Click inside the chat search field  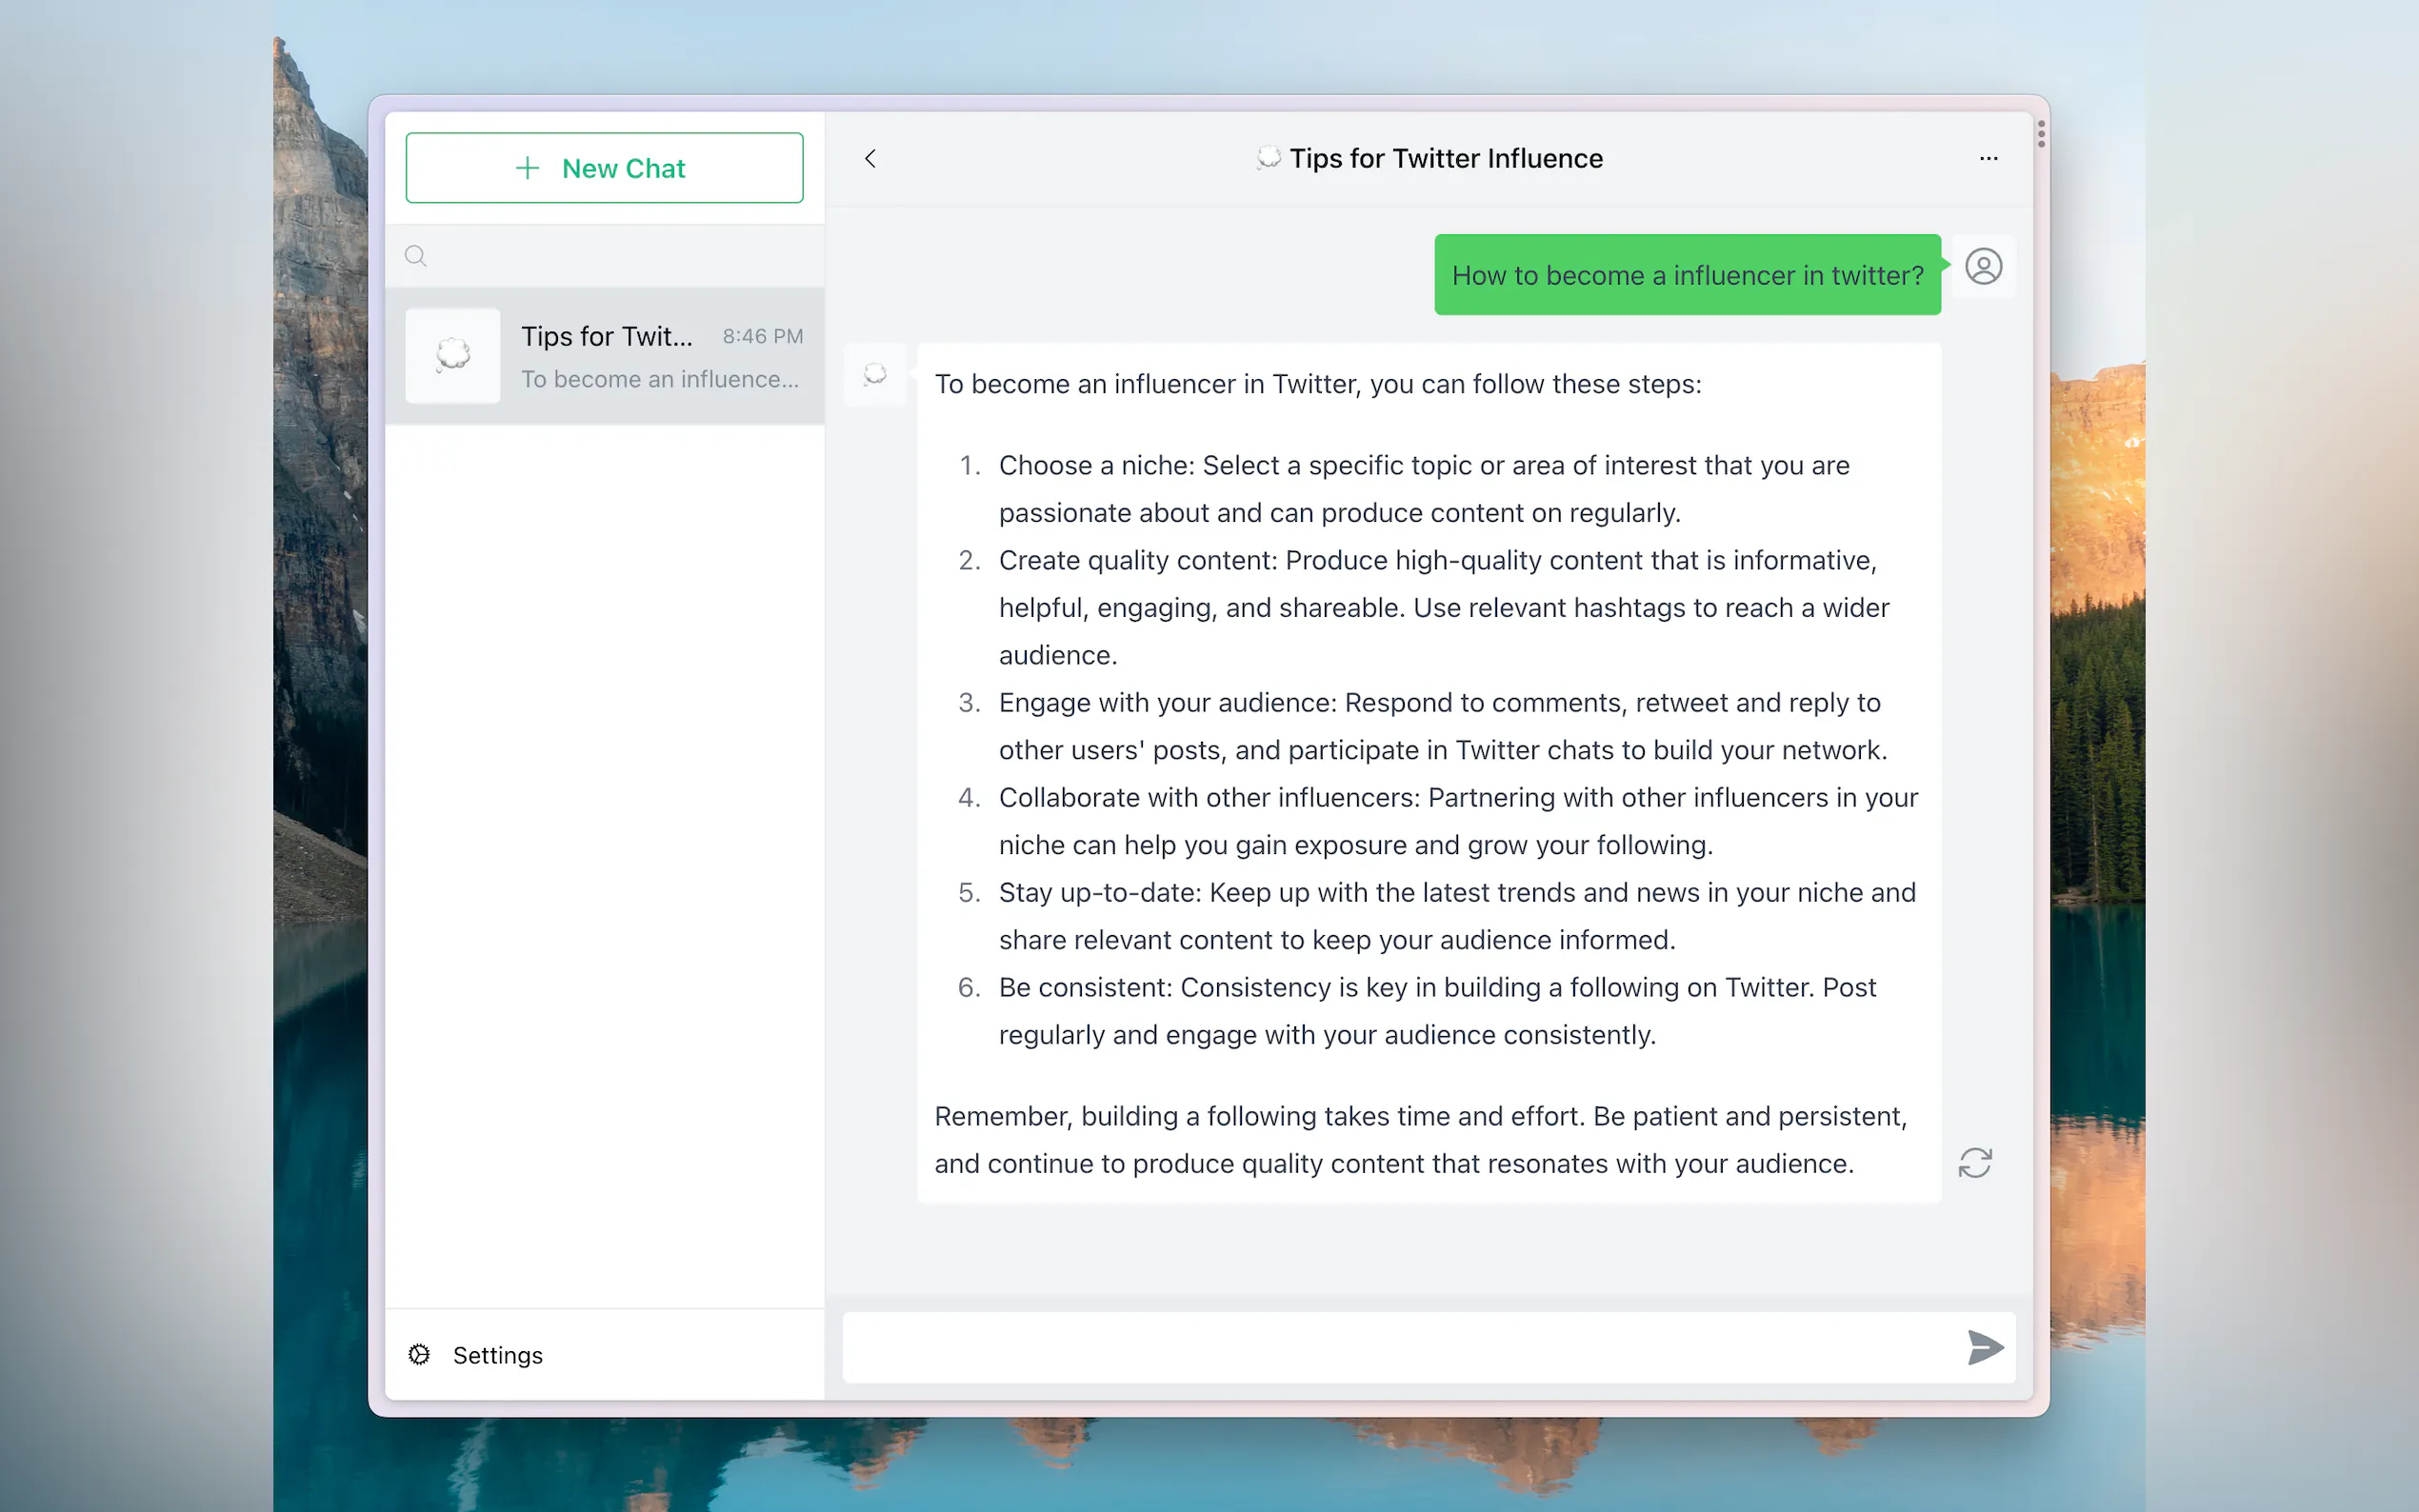(x=620, y=256)
